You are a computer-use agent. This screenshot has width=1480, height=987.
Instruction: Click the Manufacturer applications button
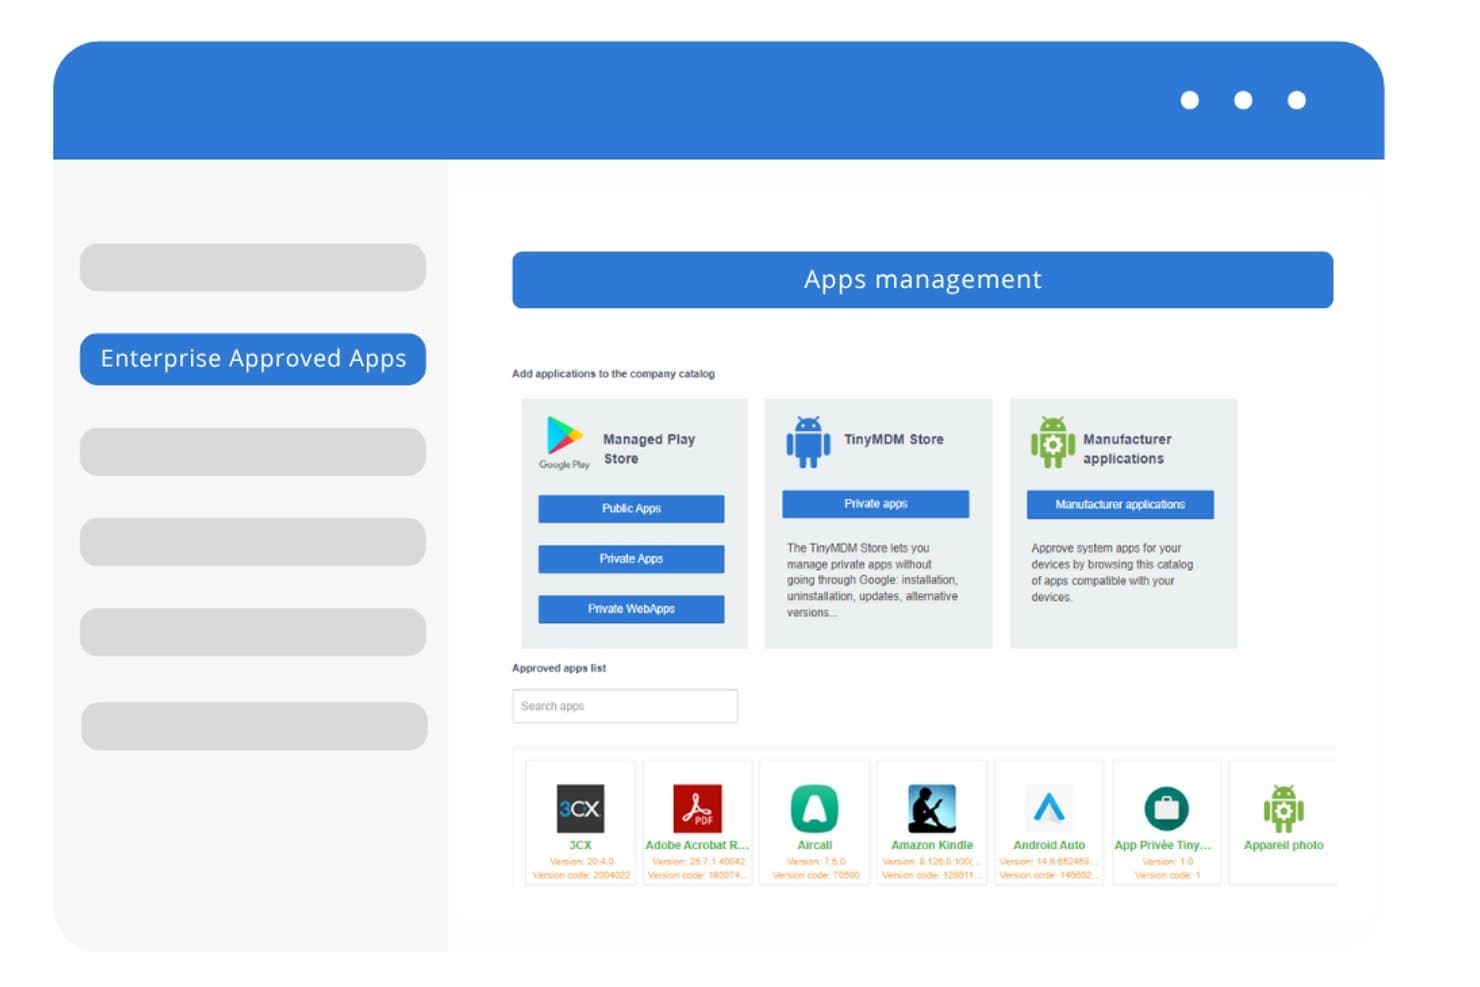pos(1120,504)
